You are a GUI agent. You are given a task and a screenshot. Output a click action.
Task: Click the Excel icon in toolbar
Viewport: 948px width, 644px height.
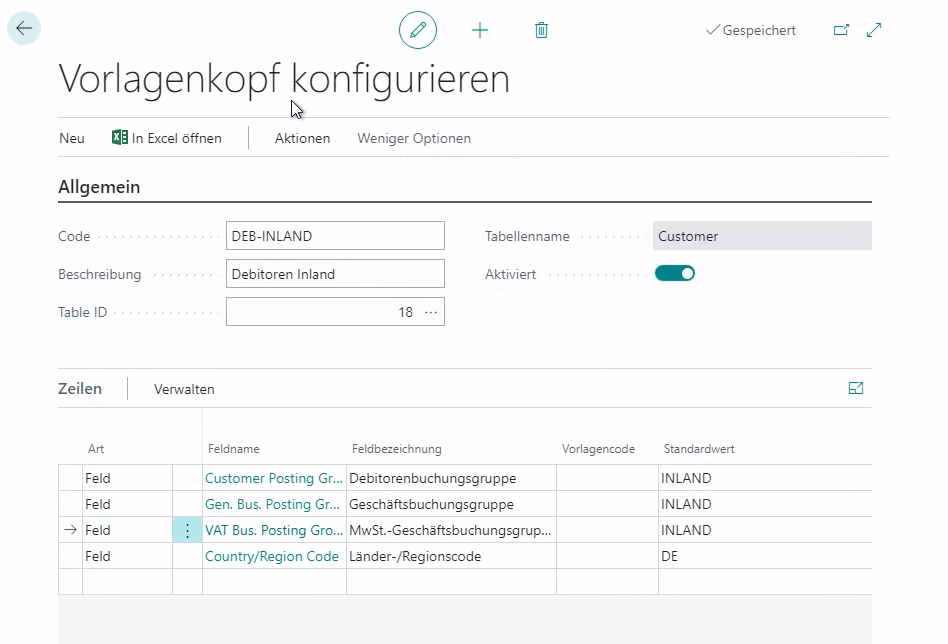click(120, 138)
